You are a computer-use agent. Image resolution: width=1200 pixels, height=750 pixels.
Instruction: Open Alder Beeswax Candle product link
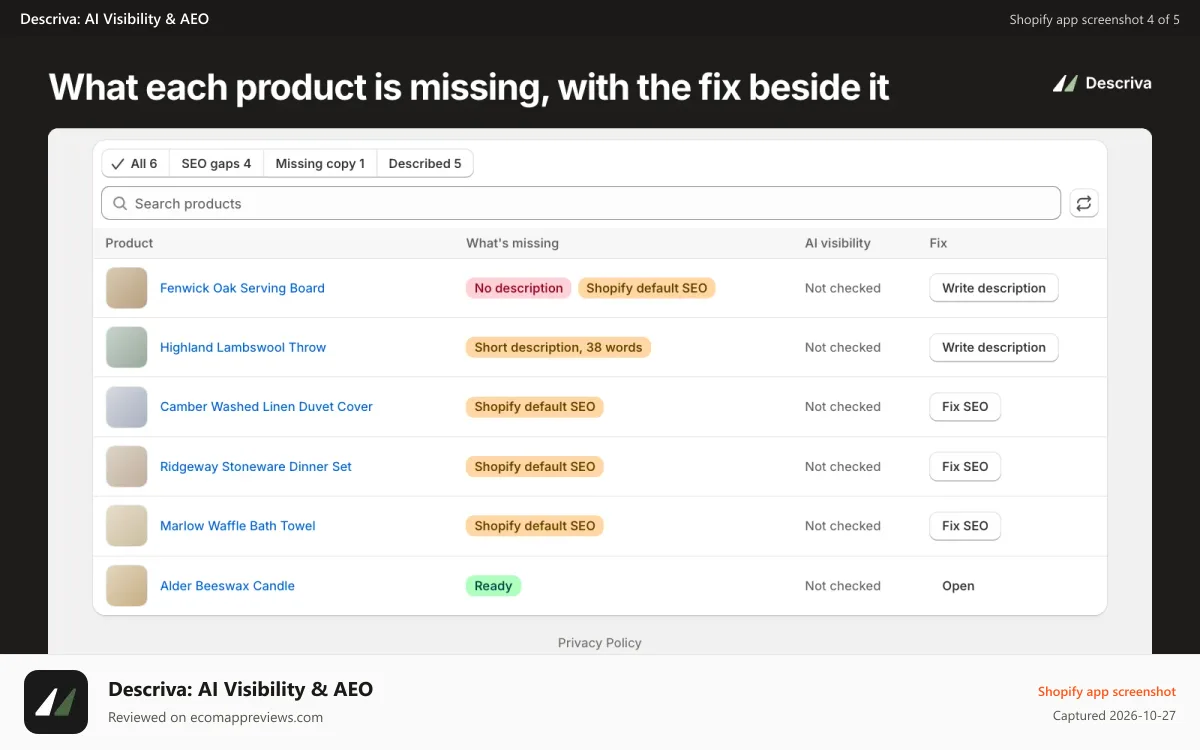click(x=227, y=586)
